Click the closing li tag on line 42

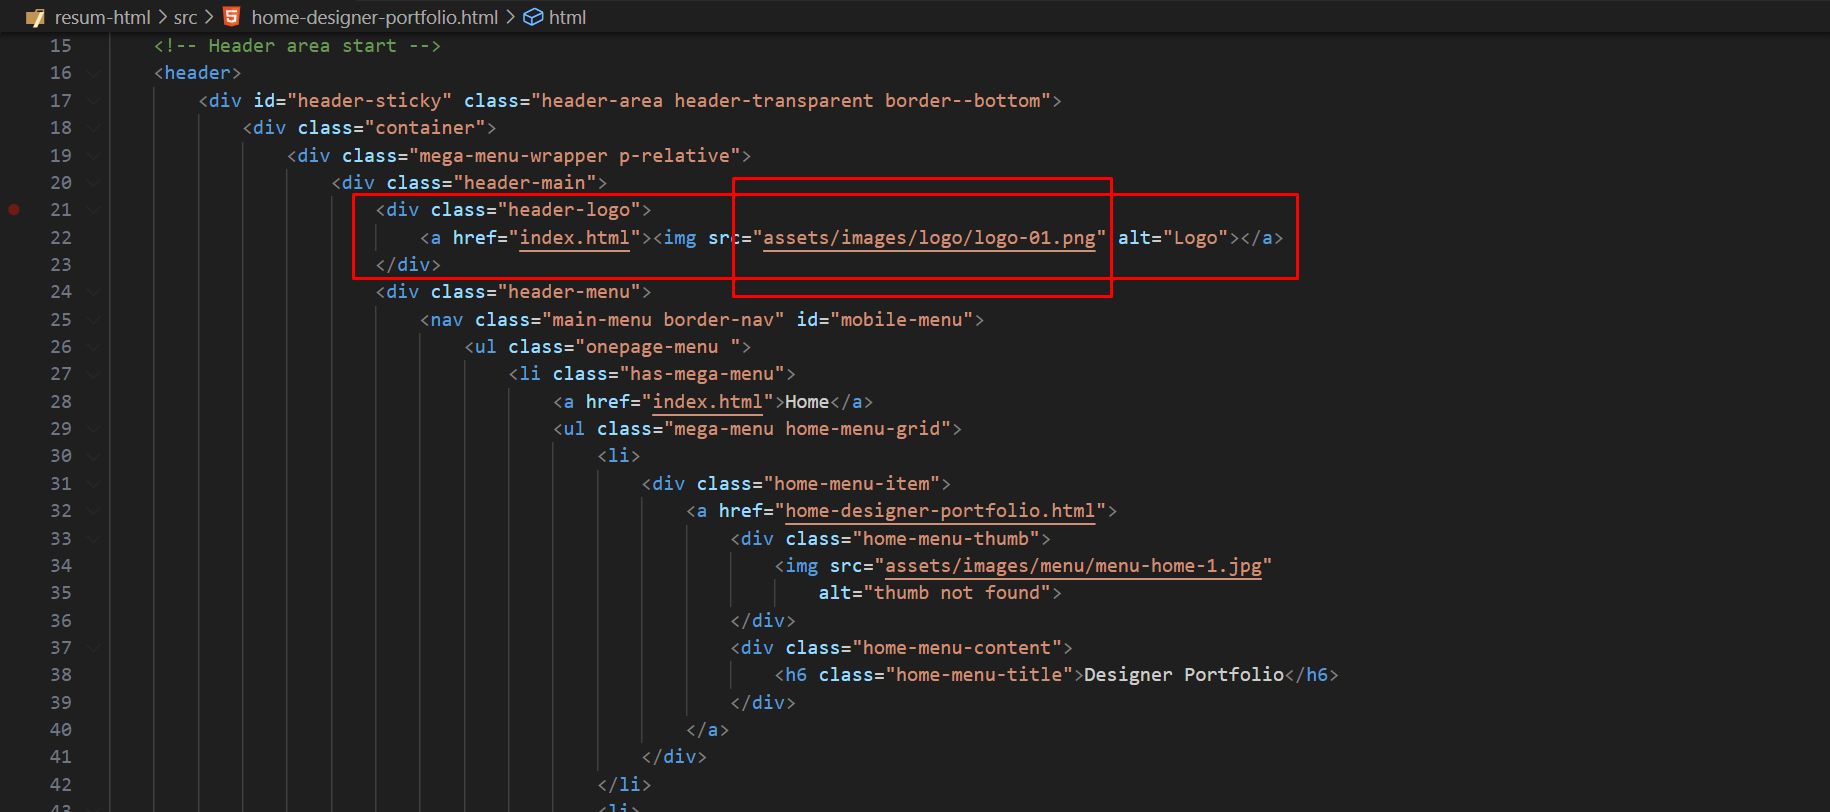624,785
